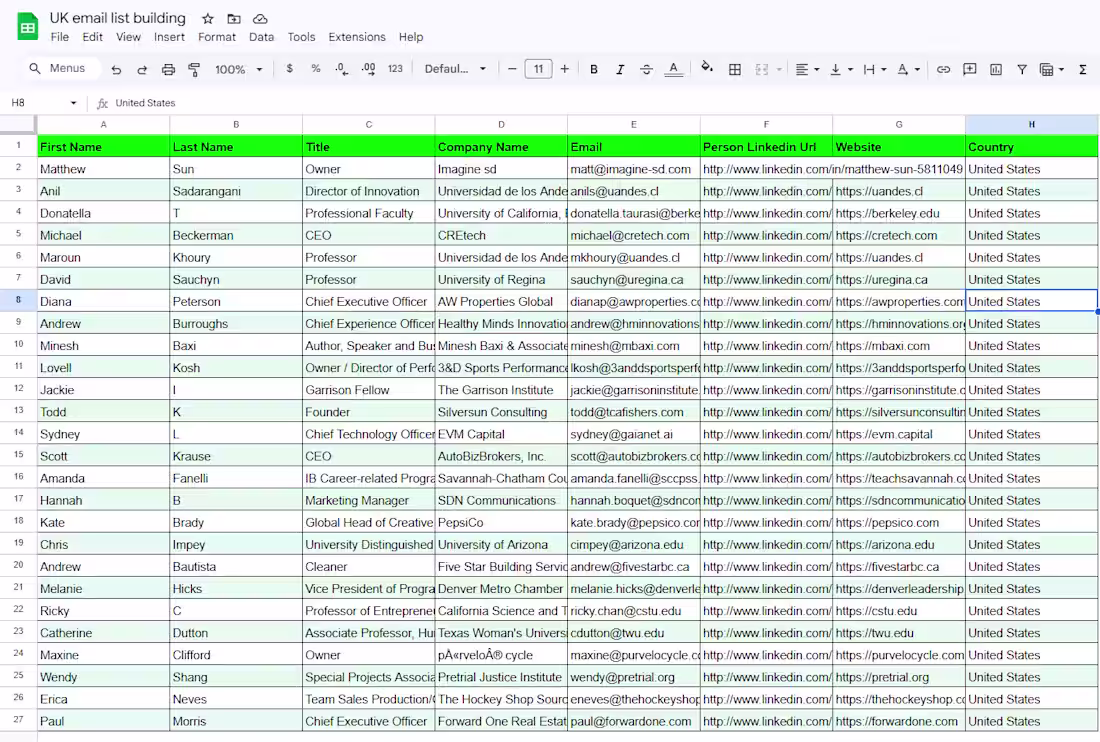Select cell containing dianap@awproperties.com
The width and height of the screenshot is (1100, 742).
(x=633, y=301)
